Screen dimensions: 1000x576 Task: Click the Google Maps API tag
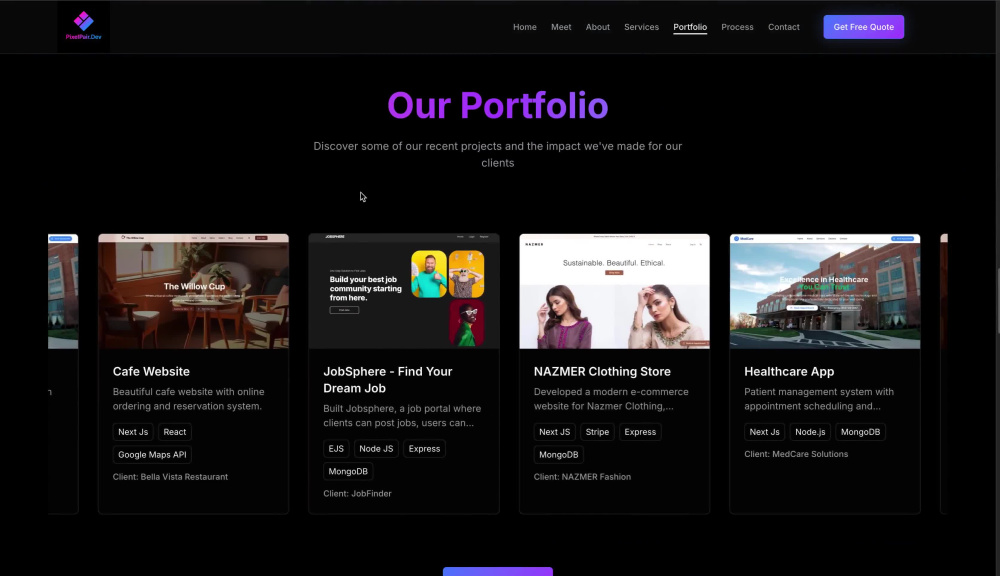(x=152, y=455)
